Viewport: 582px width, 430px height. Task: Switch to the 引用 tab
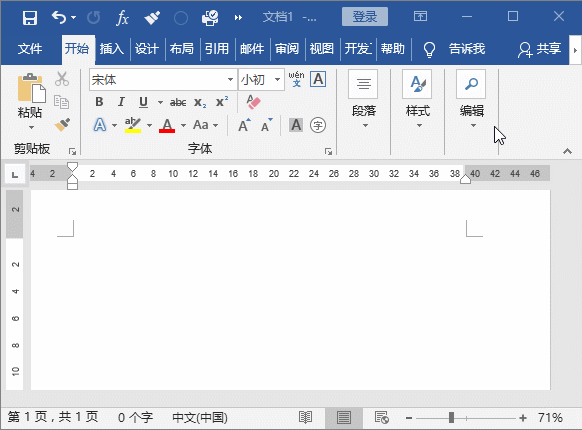coord(217,49)
